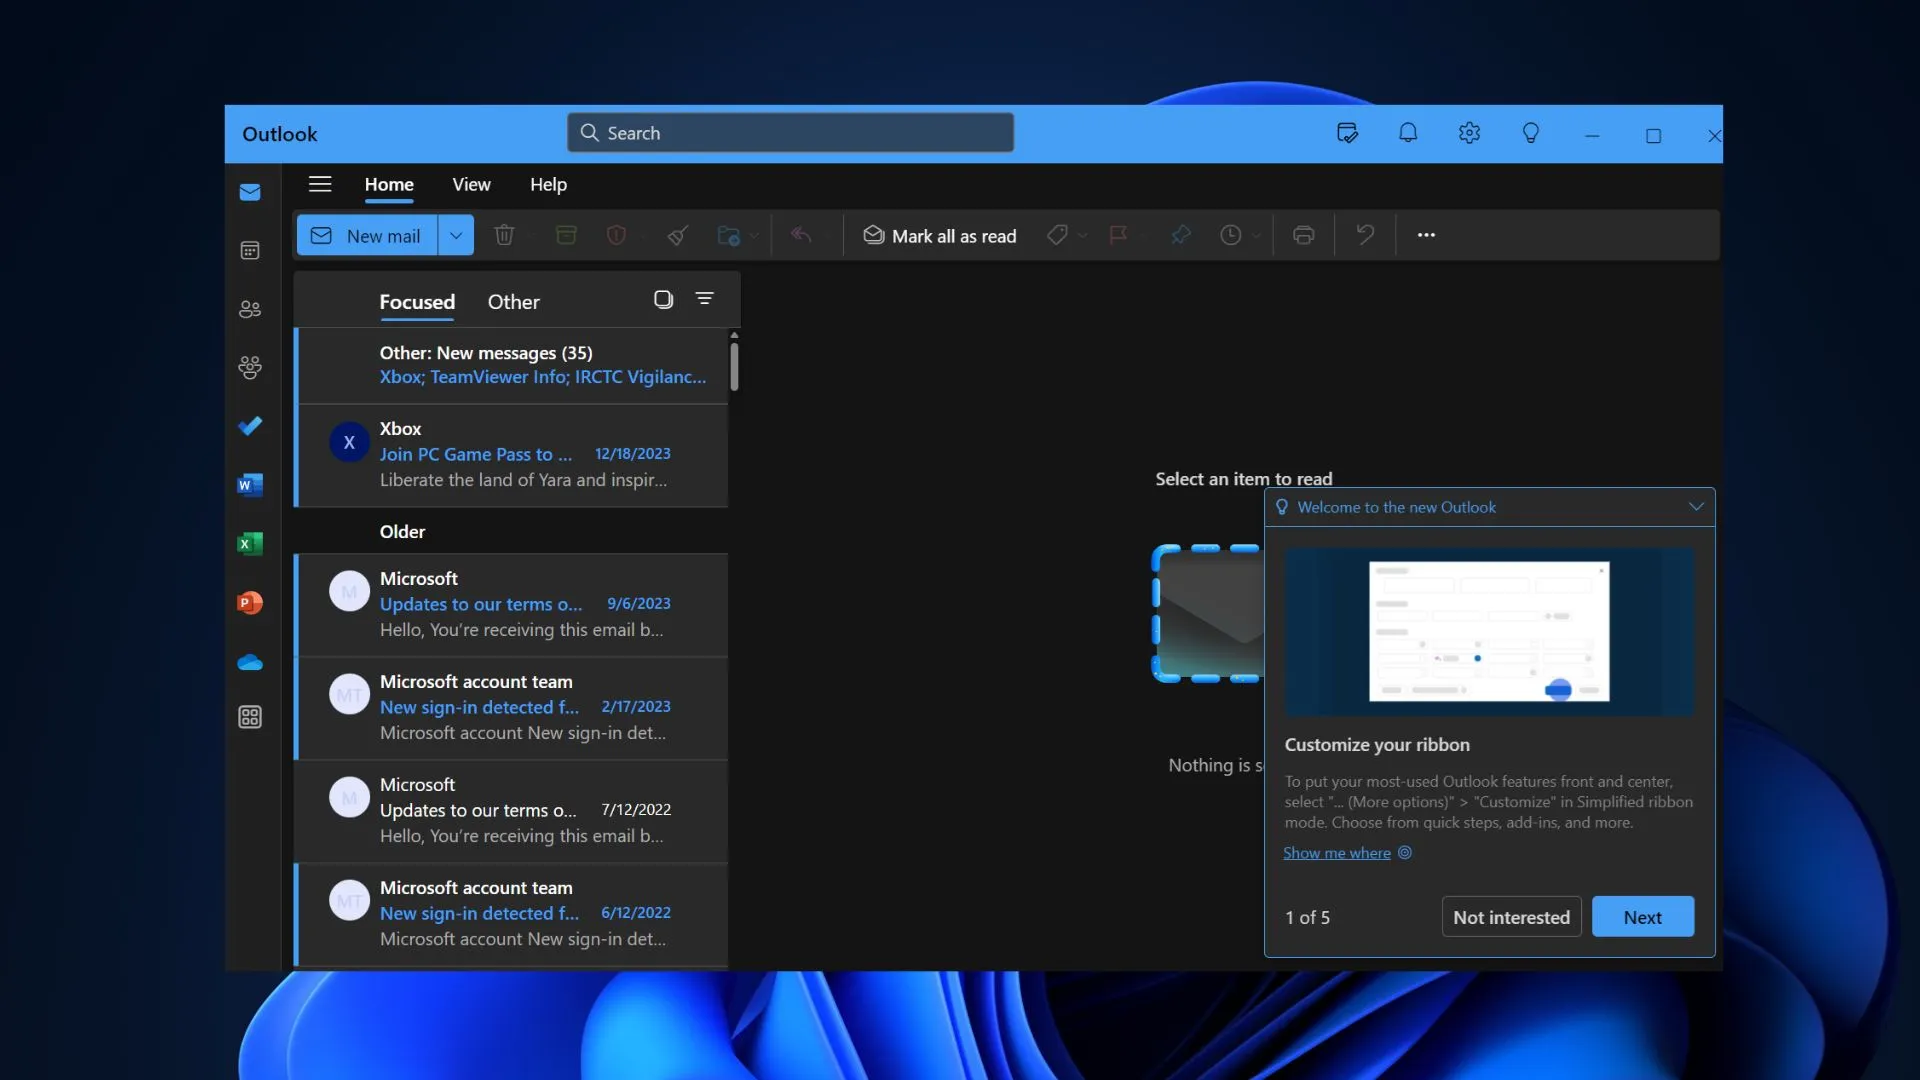This screenshot has width=1920, height=1080.
Task: Click the Show me where link
Action: 1336,851
